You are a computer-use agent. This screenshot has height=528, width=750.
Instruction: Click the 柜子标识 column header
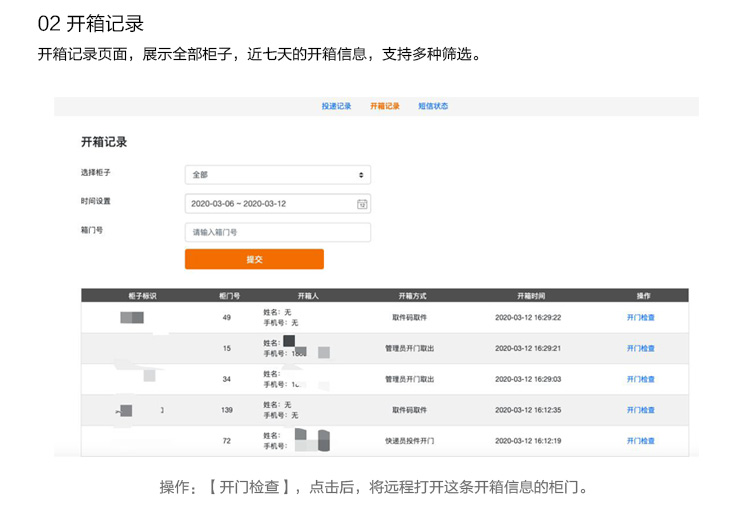click(143, 296)
